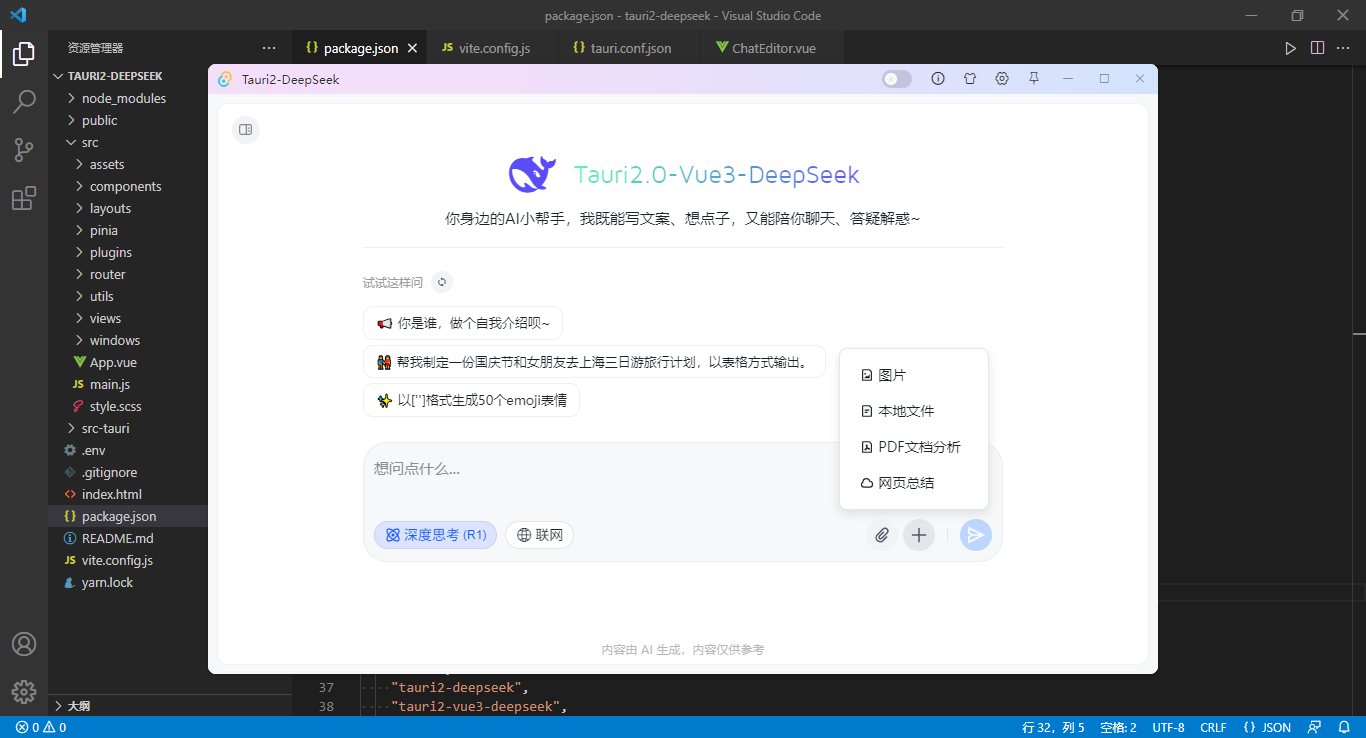This screenshot has width=1366, height=738.
Task: Switch to the vite.config.js editor tab
Action: [x=494, y=48]
